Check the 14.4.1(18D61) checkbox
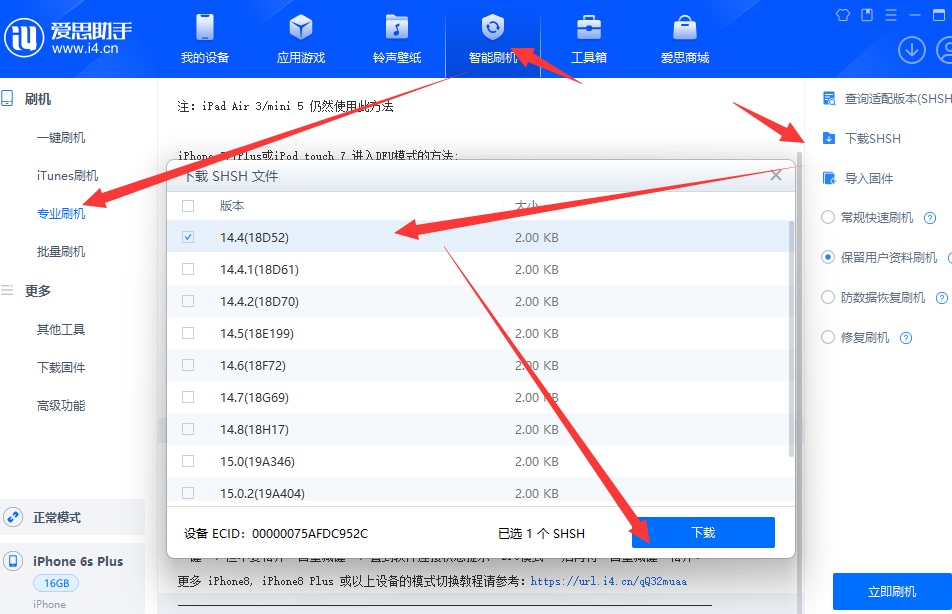This screenshot has height=614, width=952. pyautogui.click(x=188, y=269)
